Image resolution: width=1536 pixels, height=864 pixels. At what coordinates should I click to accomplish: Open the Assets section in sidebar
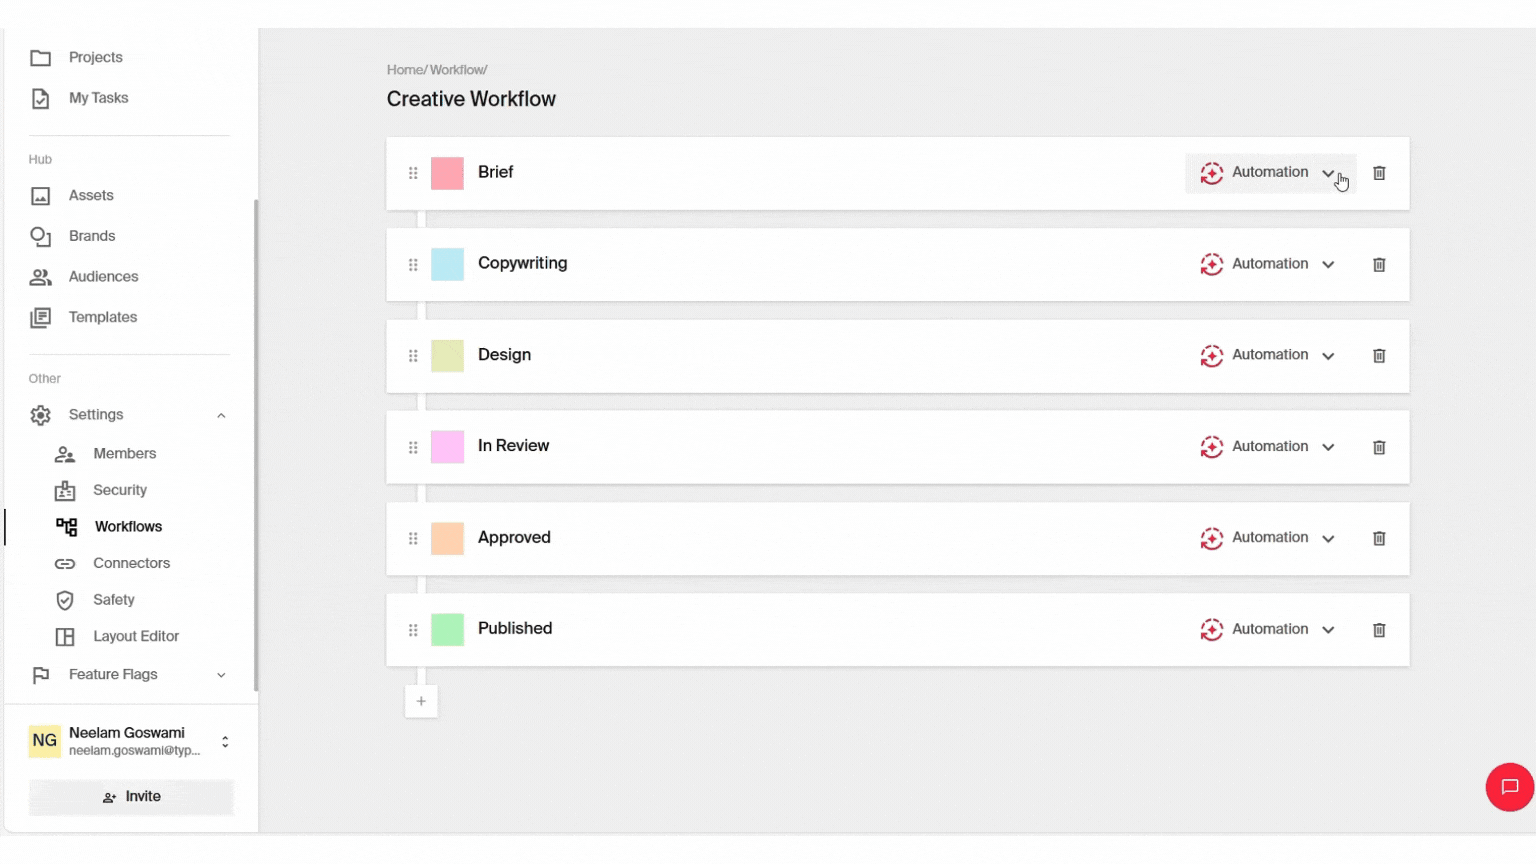coord(90,195)
